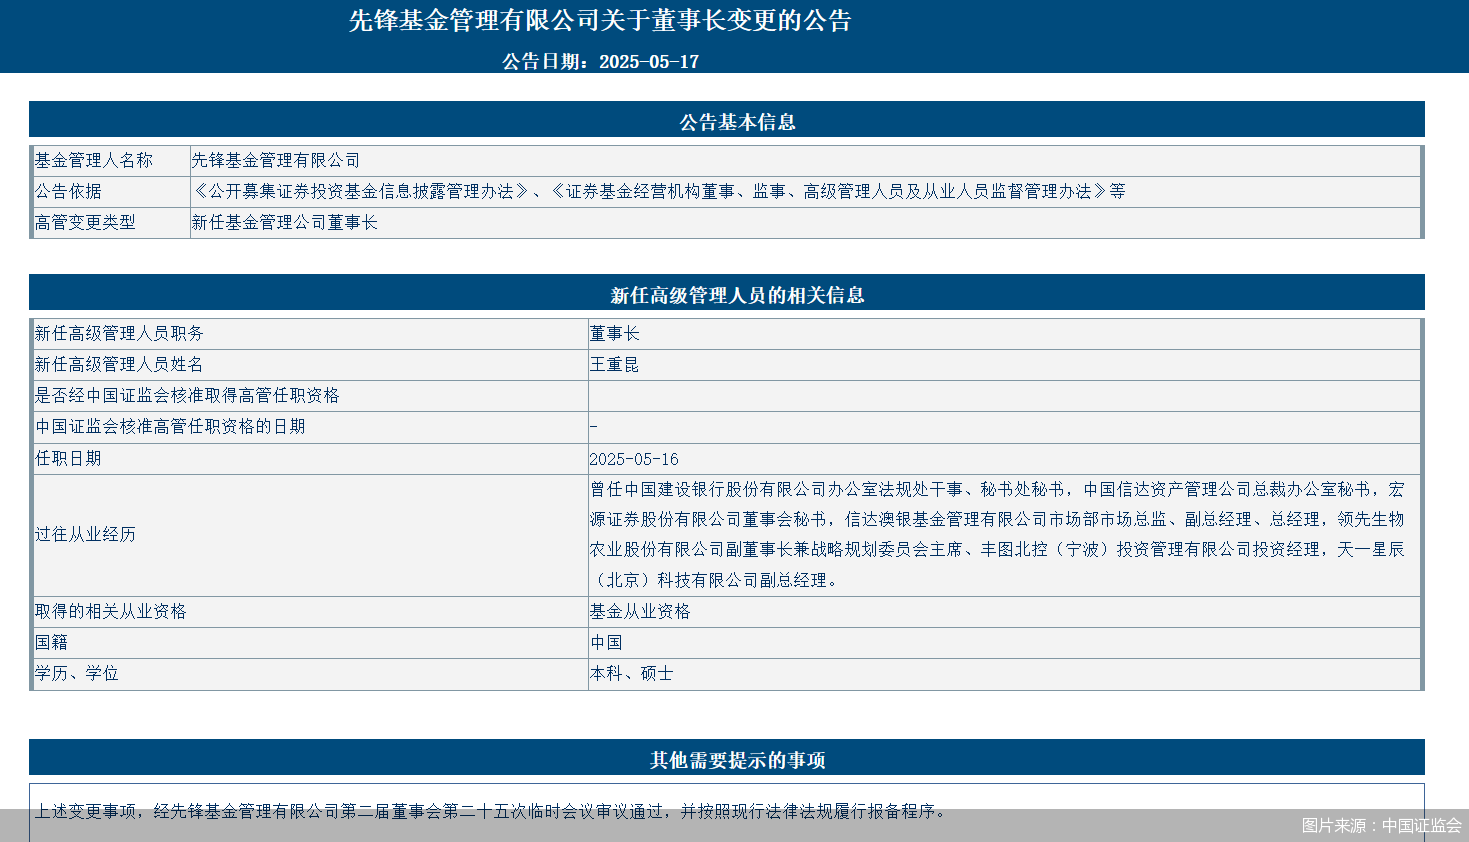Click the title 先锋基金管理有限公司关于董事长变更的公告
The width and height of the screenshot is (1469, 842).
coord(600,21)
